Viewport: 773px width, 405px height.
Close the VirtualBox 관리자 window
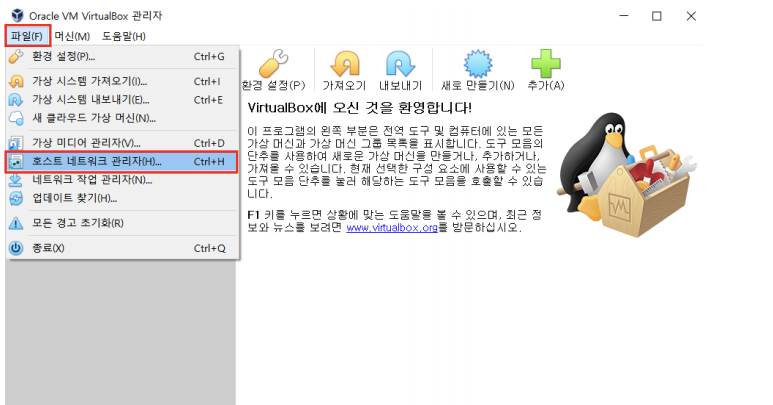pyautogui.click(x=691, y=16)
